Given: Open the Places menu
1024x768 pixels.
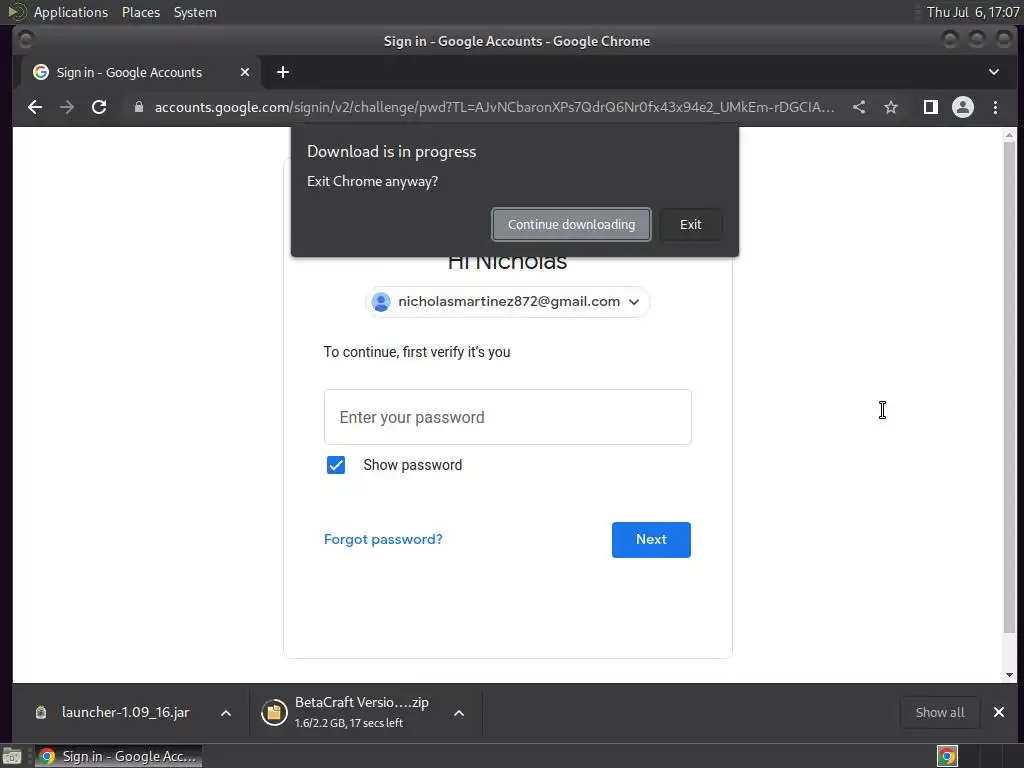Looking at the screenshot, I should click(x=140, y=12).
